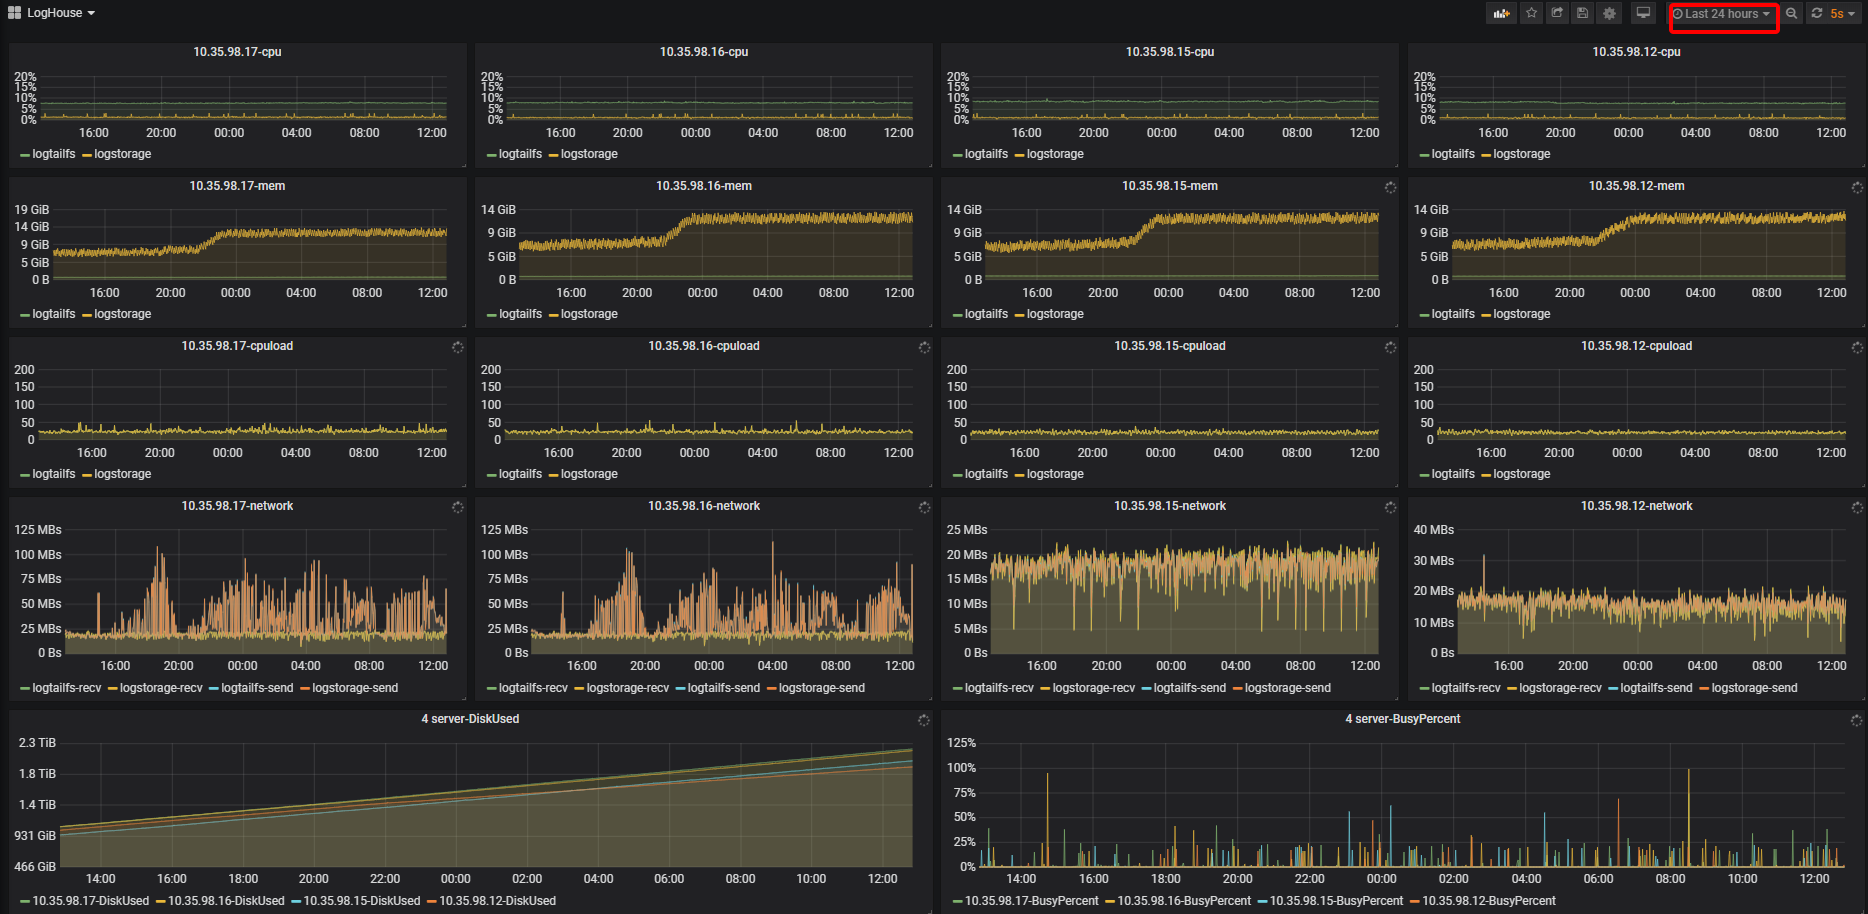The image size is (1868, 914).
Task: Refresh the dashboard with the refresh icon
Action: coord(1817,13)
